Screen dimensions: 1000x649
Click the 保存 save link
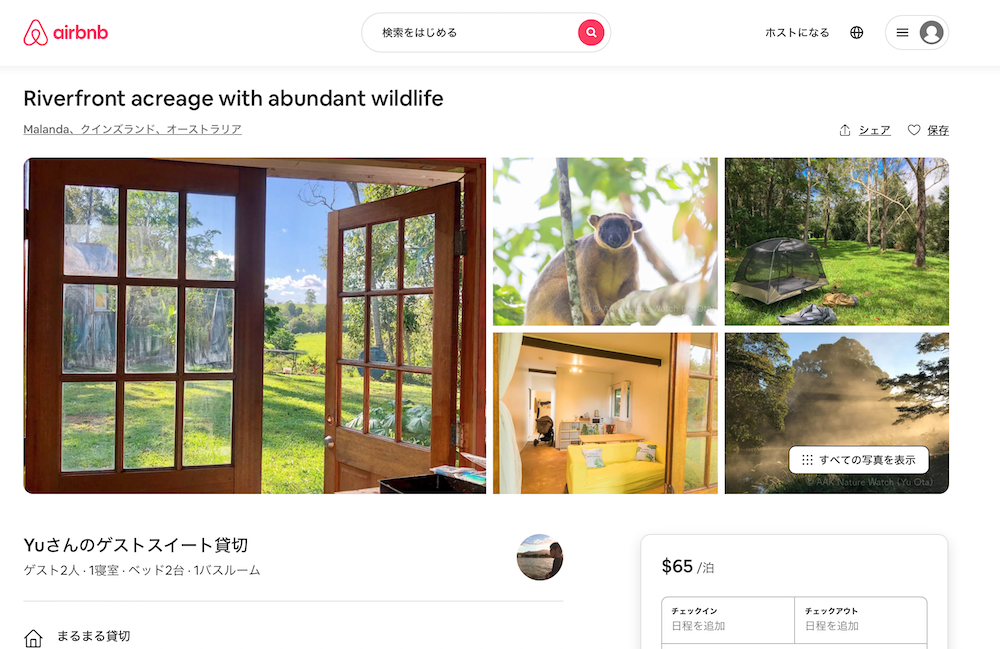click(938, 130)
